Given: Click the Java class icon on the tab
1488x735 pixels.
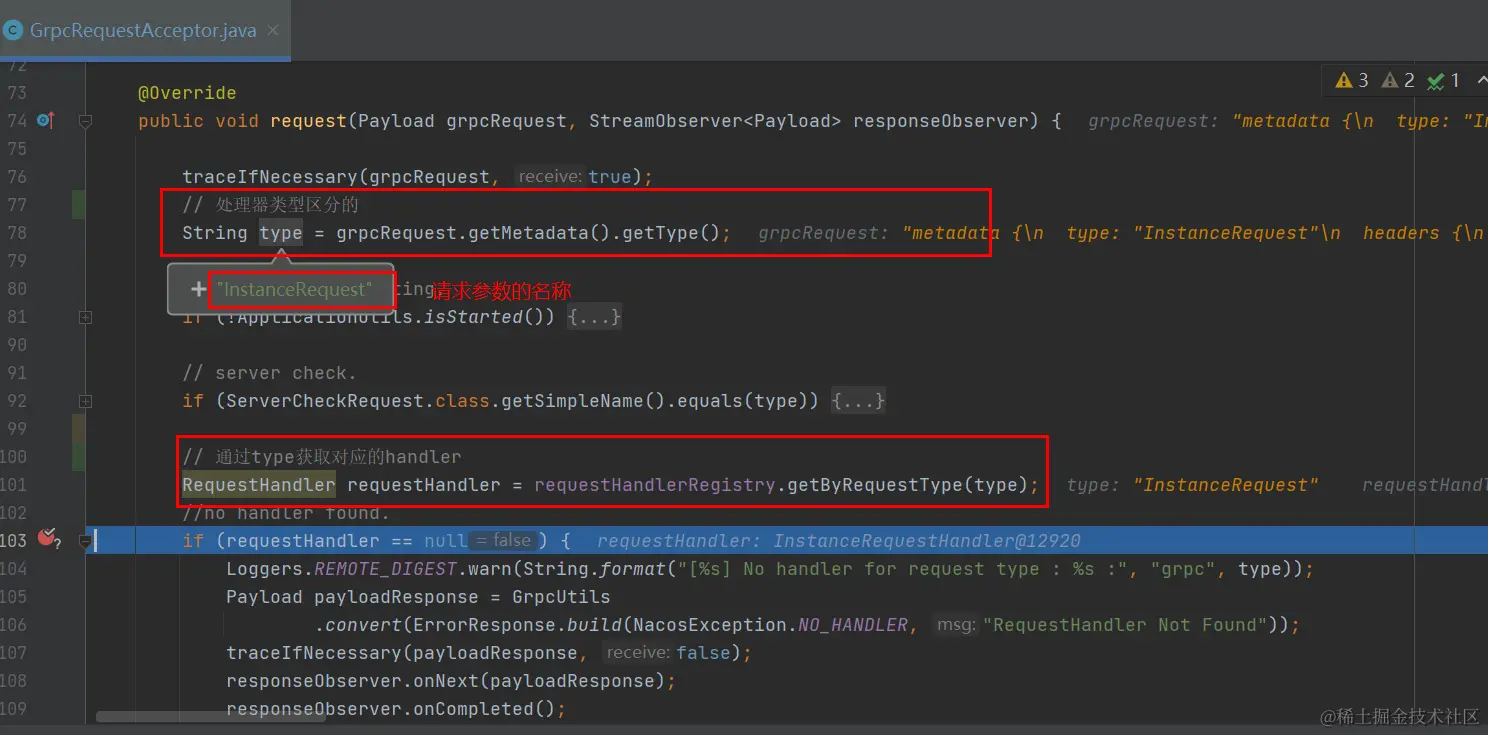Looking at the screenshot, I should coord(13,30).
